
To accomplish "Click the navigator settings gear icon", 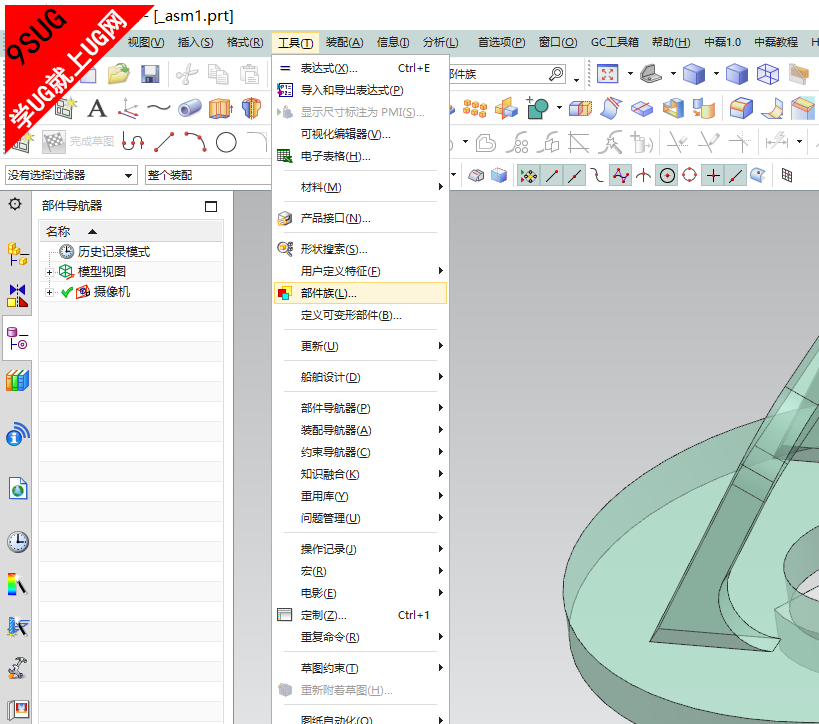I will pyautogui.click(x=15, y=204).
